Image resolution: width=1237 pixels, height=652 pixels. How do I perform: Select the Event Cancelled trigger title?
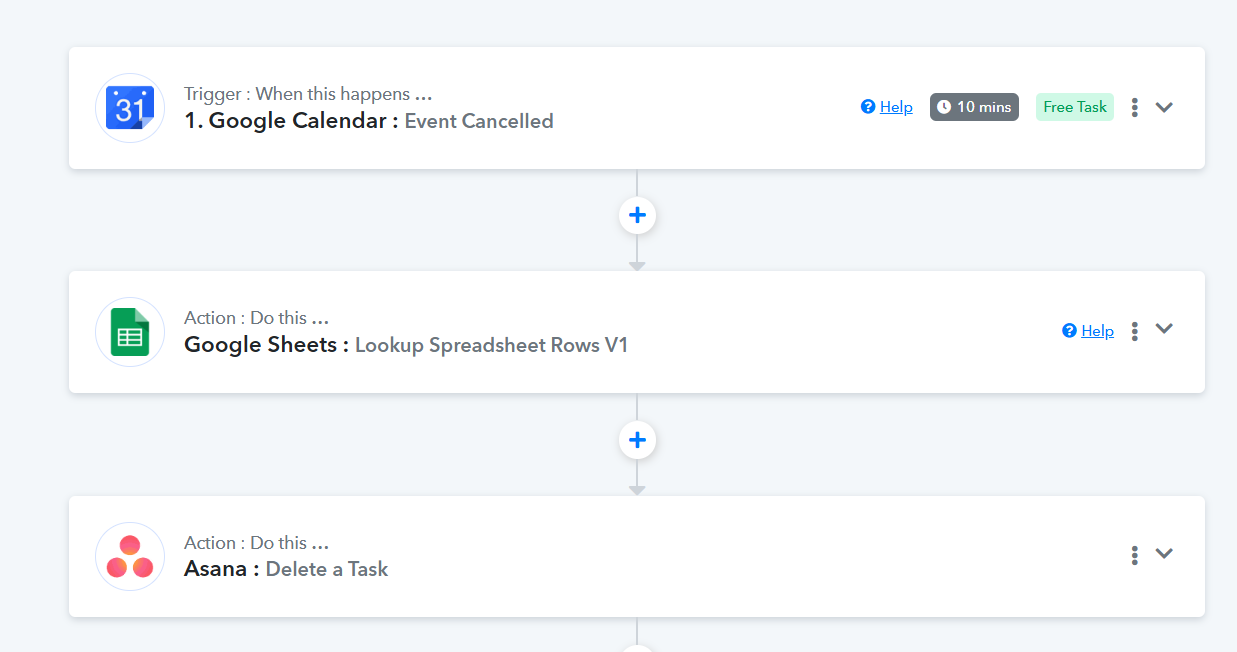click(479, 121)
